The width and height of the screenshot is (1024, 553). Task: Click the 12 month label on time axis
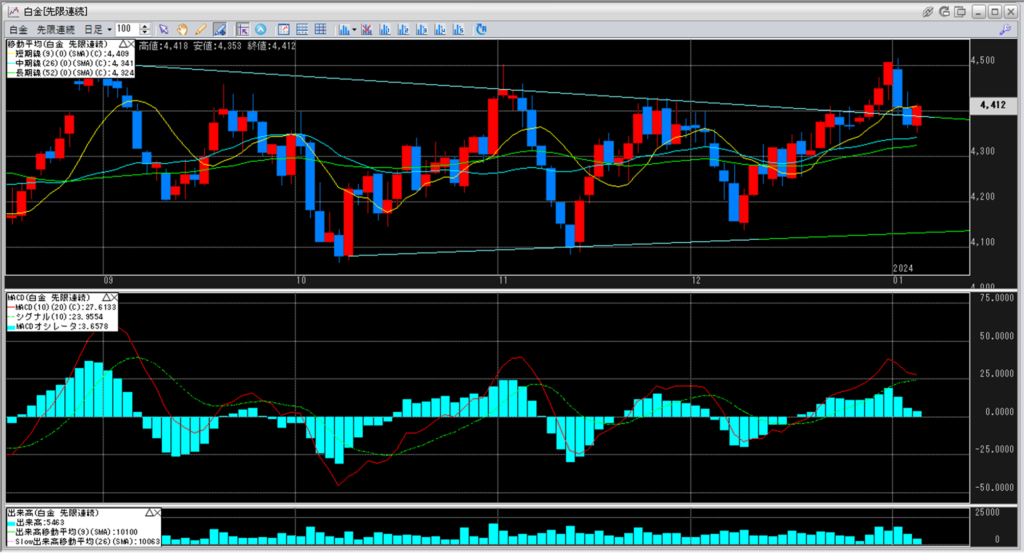(x=696, y=281)
